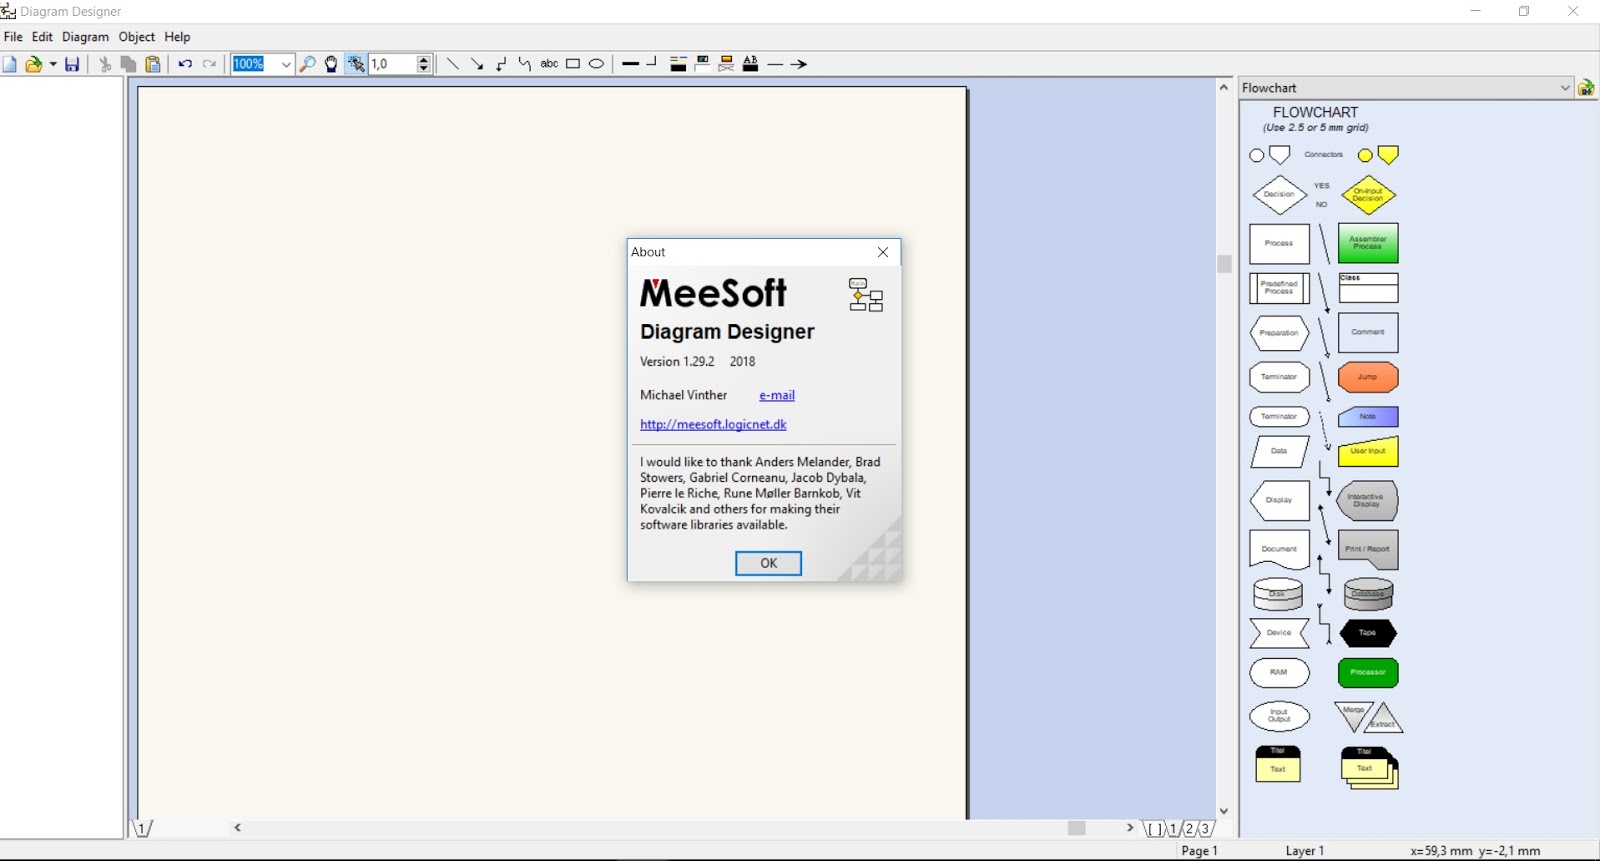The image size is (1600, 861).
Task: Open the e-mail link in About
Action: [777, 395]
